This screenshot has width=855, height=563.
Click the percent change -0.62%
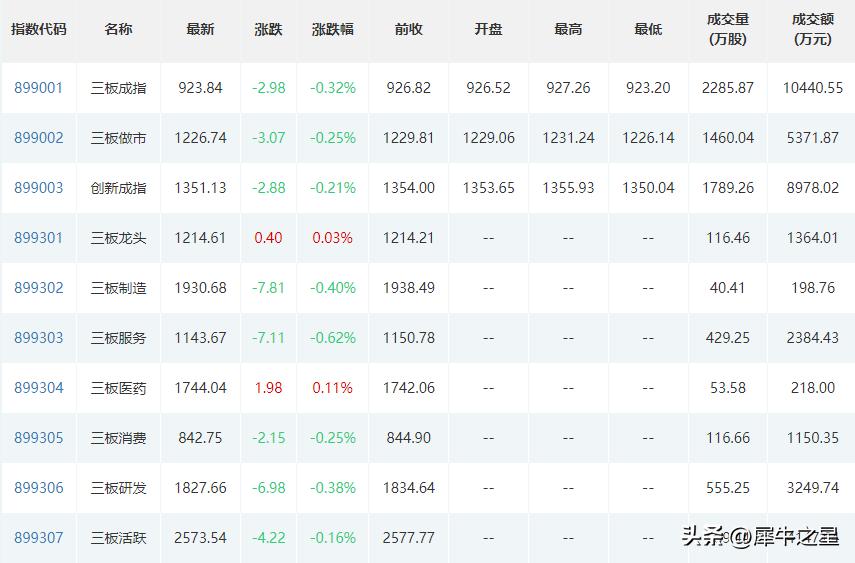pos(333,338)
